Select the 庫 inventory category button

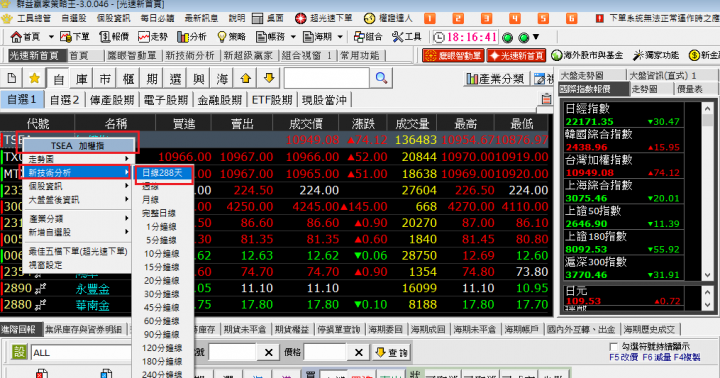click(81, 79)
